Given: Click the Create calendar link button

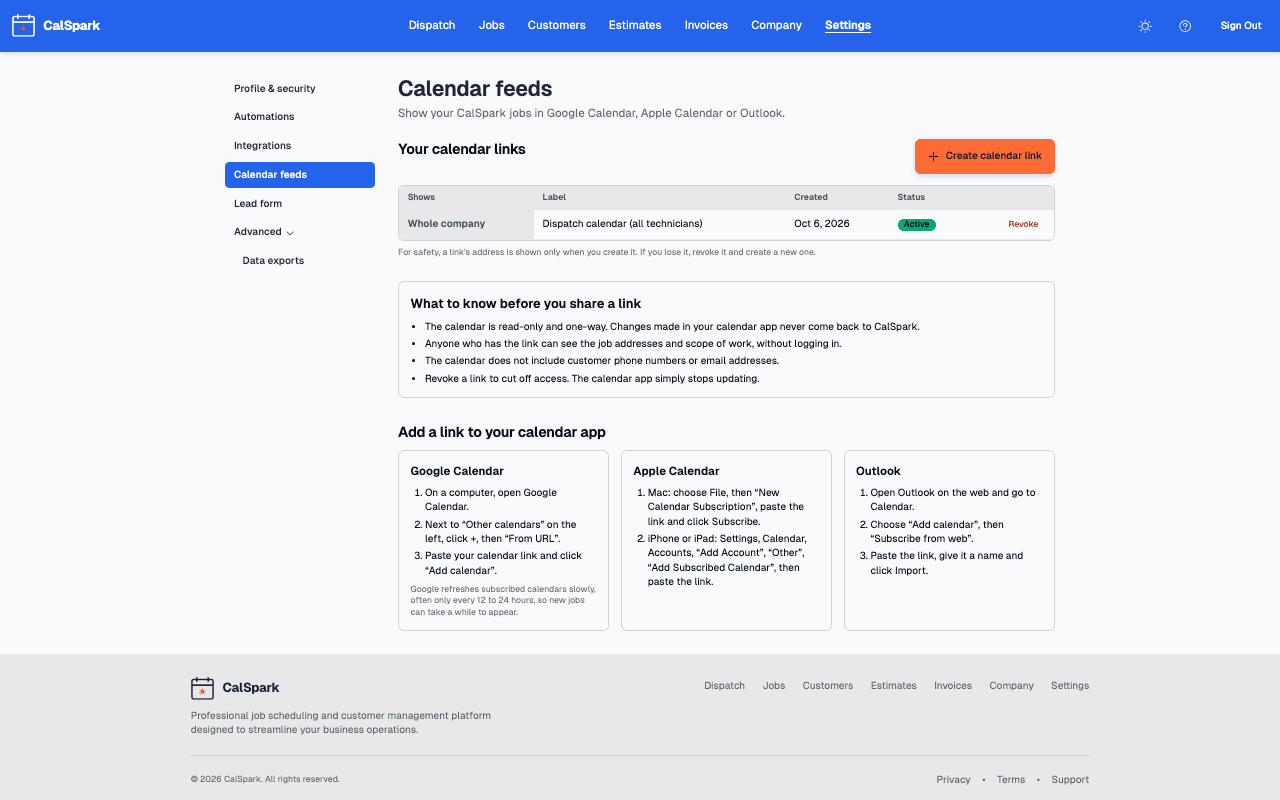Looking at the screenshot, I should pos(985,156).
